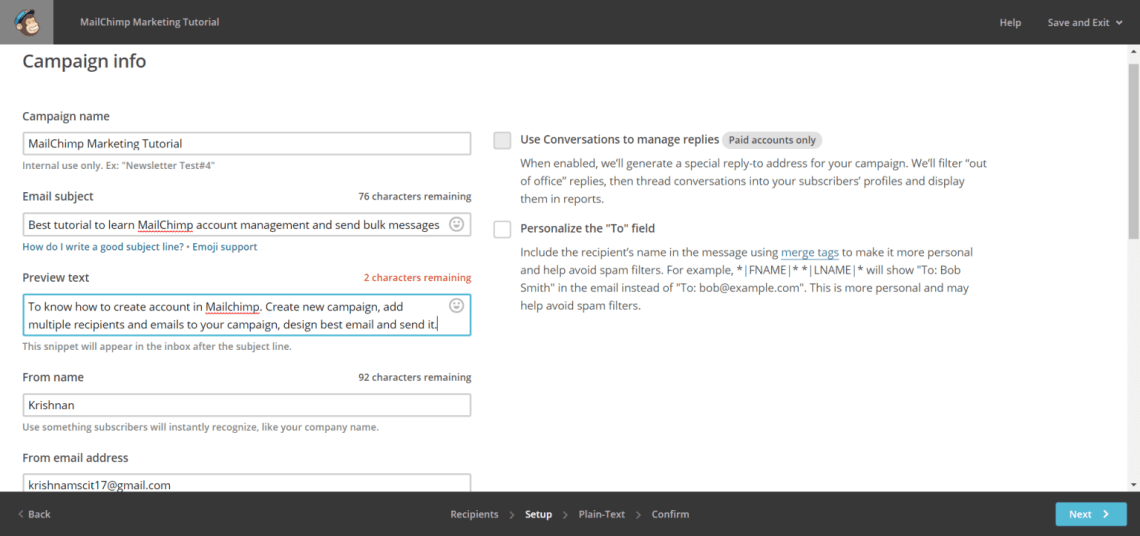Click the "92 characters remaining" counter
Screen dimensions: 1140x536
point(414,377)
